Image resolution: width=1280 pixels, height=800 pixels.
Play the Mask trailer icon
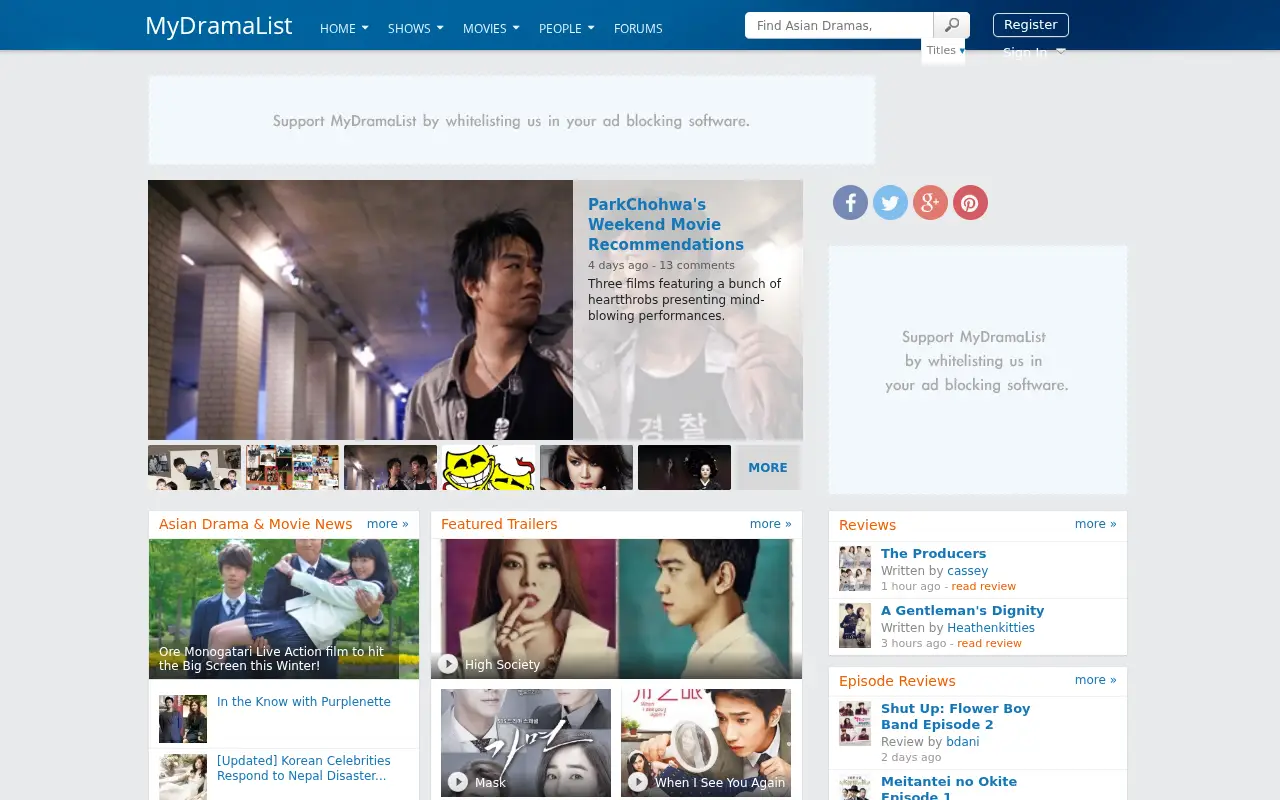[x=458, y=782]
